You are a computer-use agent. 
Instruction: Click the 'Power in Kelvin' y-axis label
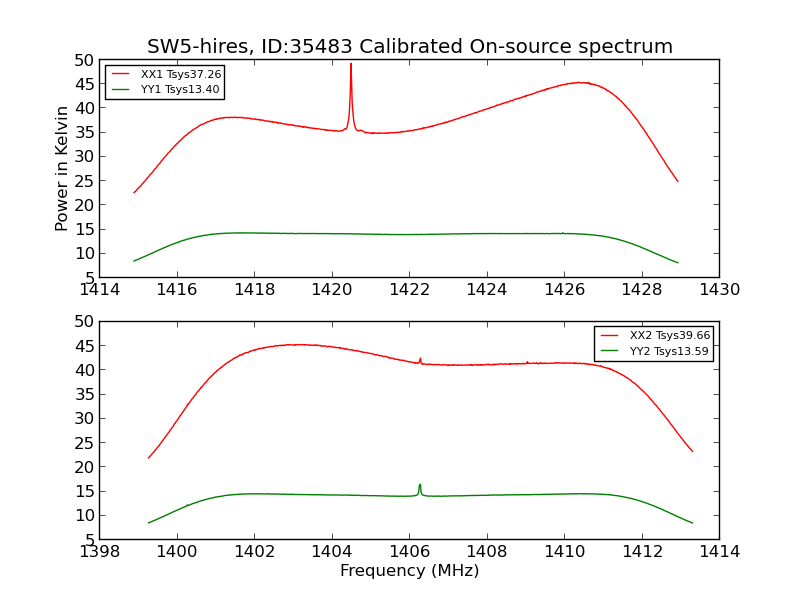tap(61, 168)
